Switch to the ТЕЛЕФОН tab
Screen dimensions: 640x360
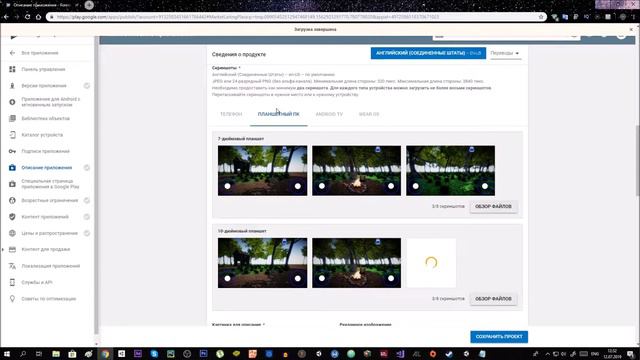pyautogui.click(x=231, y=114)
